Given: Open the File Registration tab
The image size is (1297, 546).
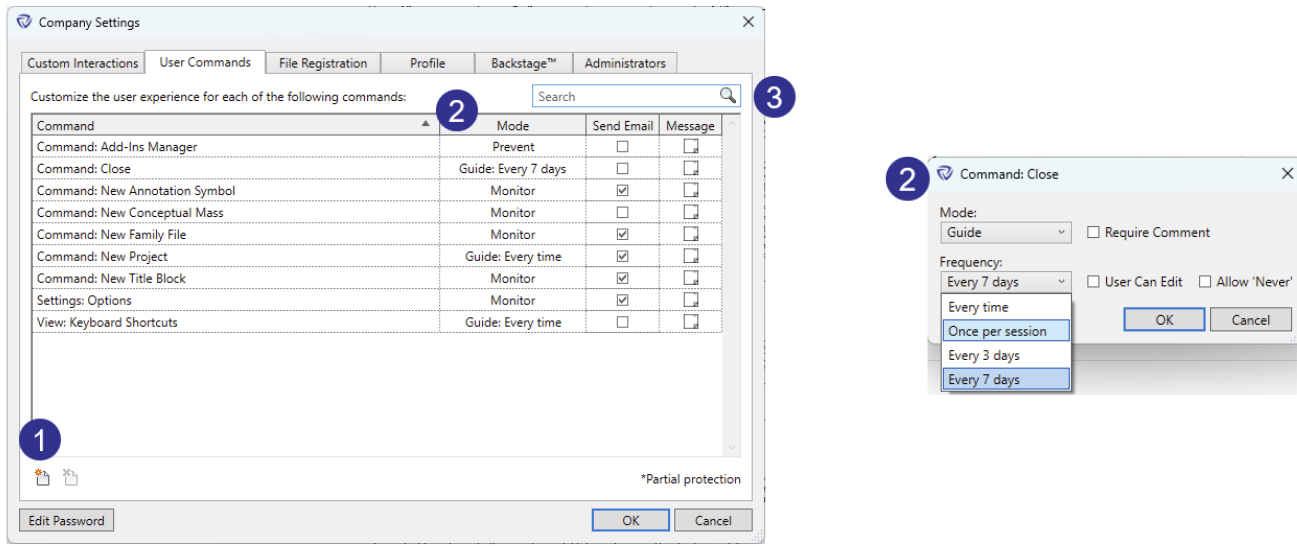Looking at the screenshot, I should click(x=323, y=63).
